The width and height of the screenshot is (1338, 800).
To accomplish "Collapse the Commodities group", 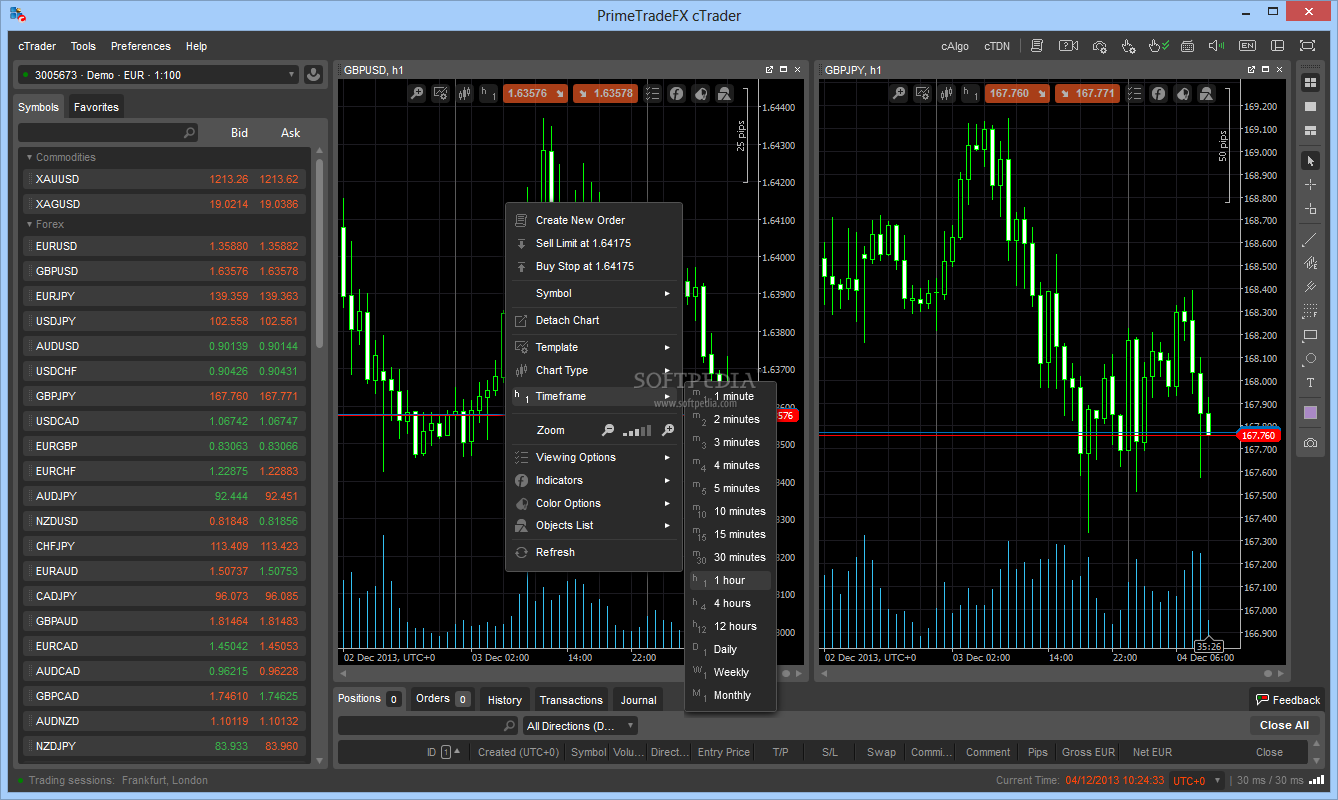I will [29, 157].
